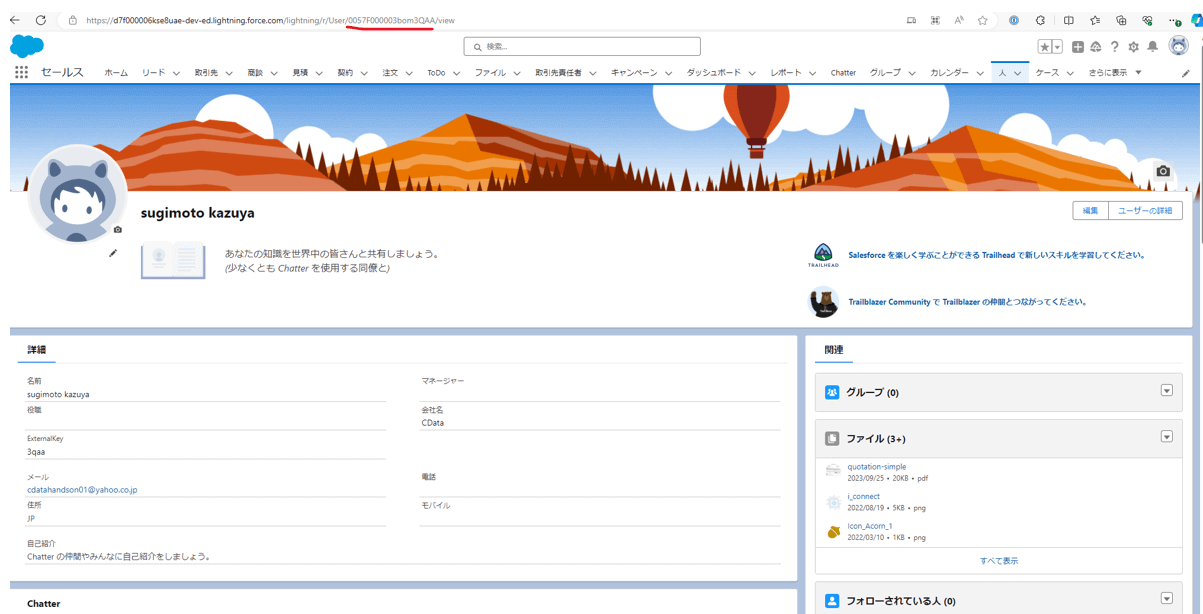The image size is (1203, 614).
Task: Open the App Launcher grid icon
Action: click(21, 72)
